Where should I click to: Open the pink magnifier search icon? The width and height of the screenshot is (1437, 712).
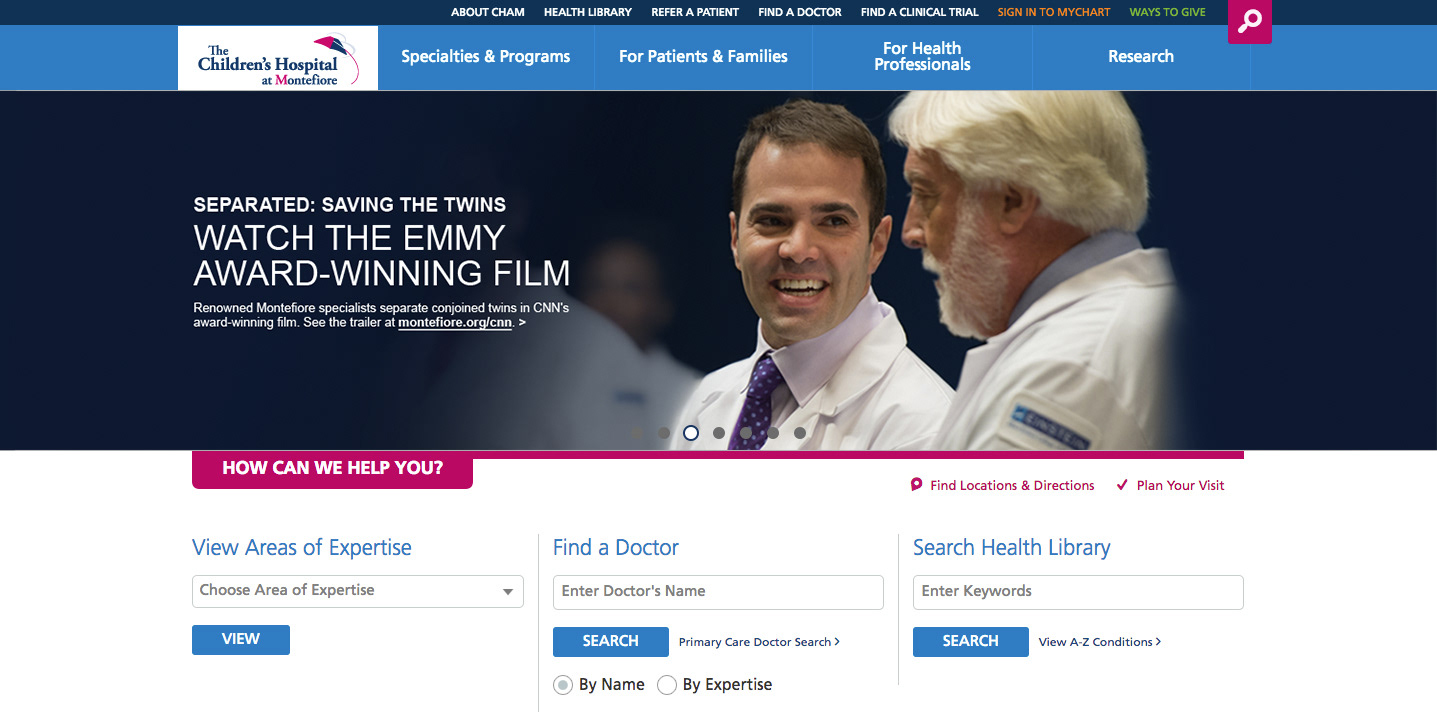click(x=1249, y=21)
